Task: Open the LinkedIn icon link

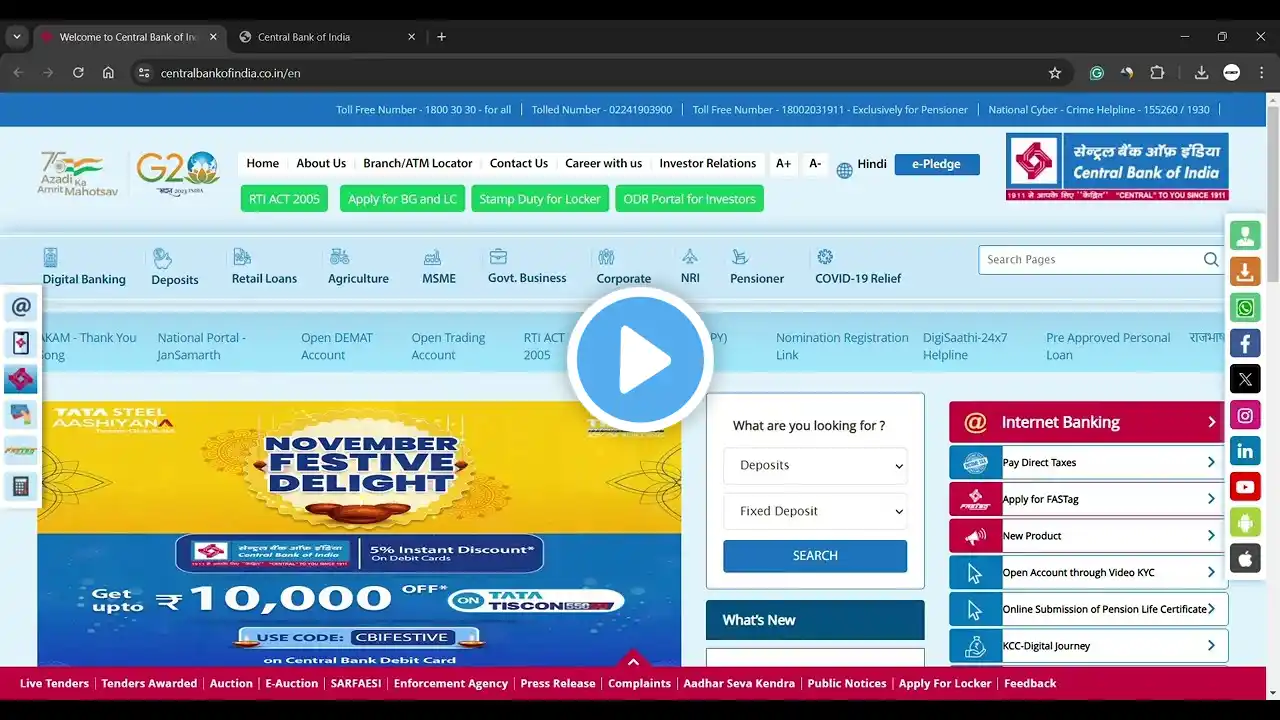Action: coord(1245,451)
